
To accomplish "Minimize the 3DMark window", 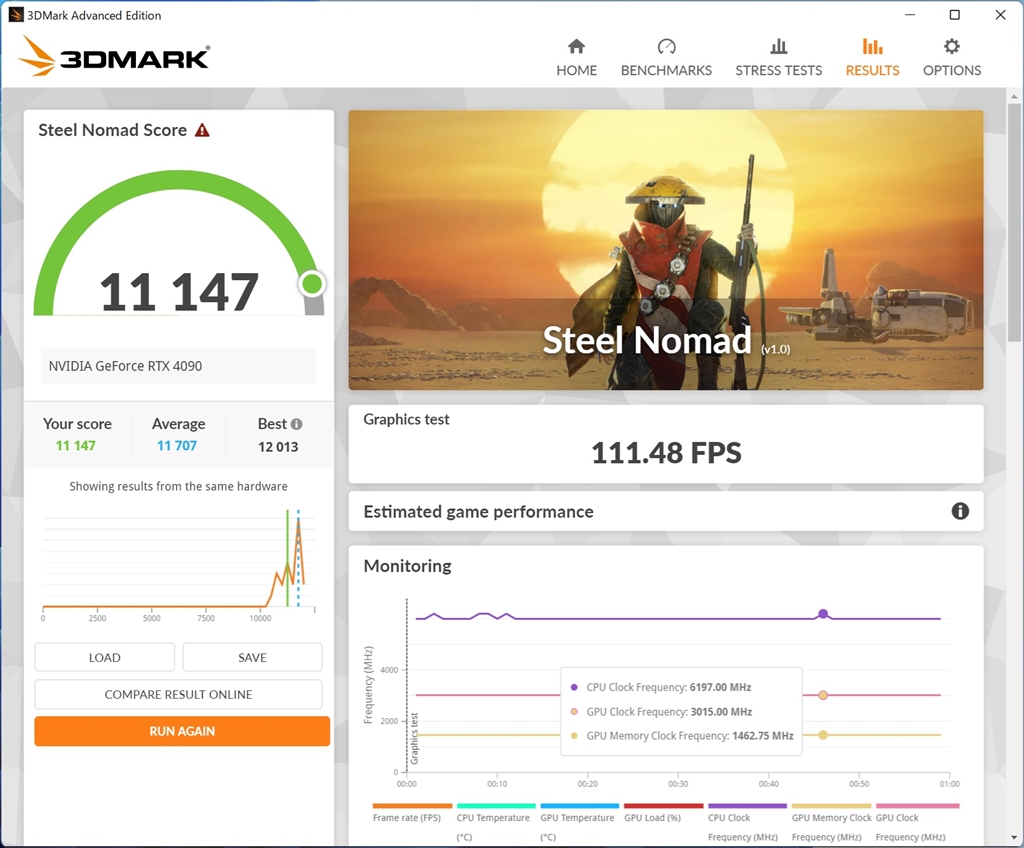I will pyautogui.click(x=910, y=14).
